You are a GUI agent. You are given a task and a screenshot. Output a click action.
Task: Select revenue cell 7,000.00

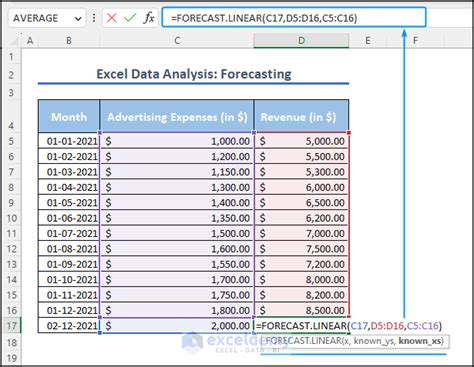pos(301,233)
